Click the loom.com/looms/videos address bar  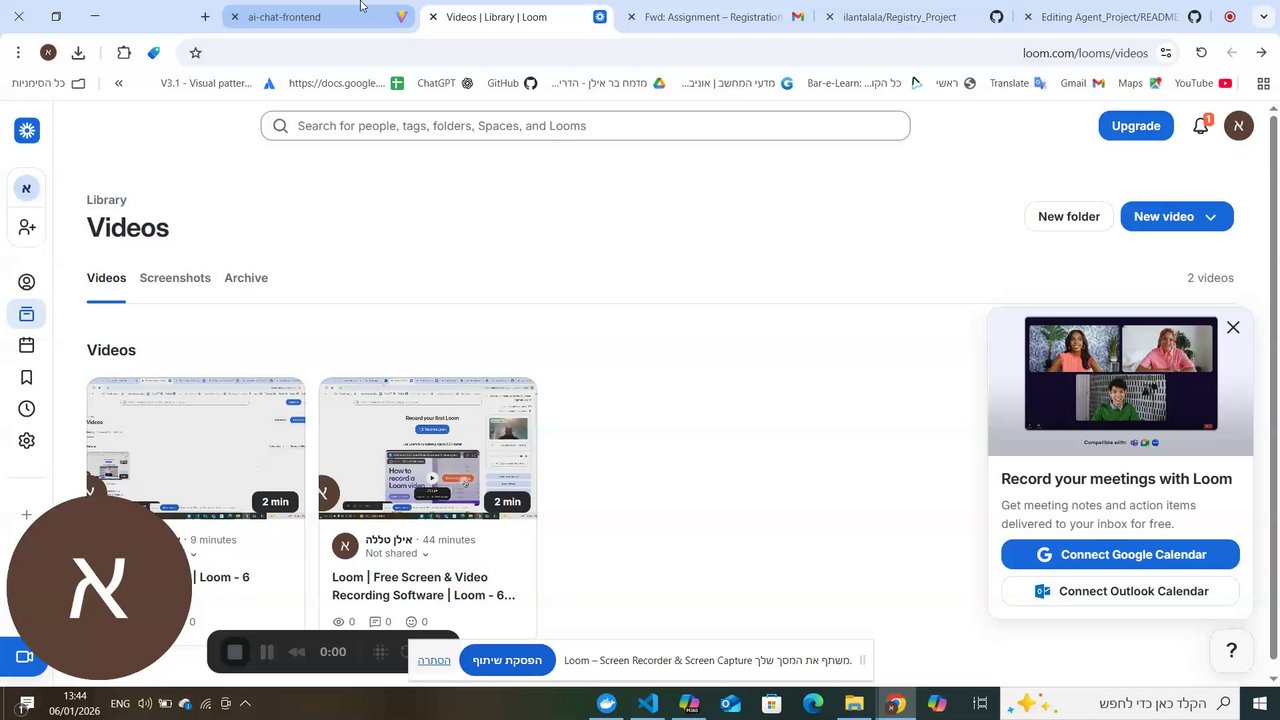pyautogui.click(x=1084, y=53)
